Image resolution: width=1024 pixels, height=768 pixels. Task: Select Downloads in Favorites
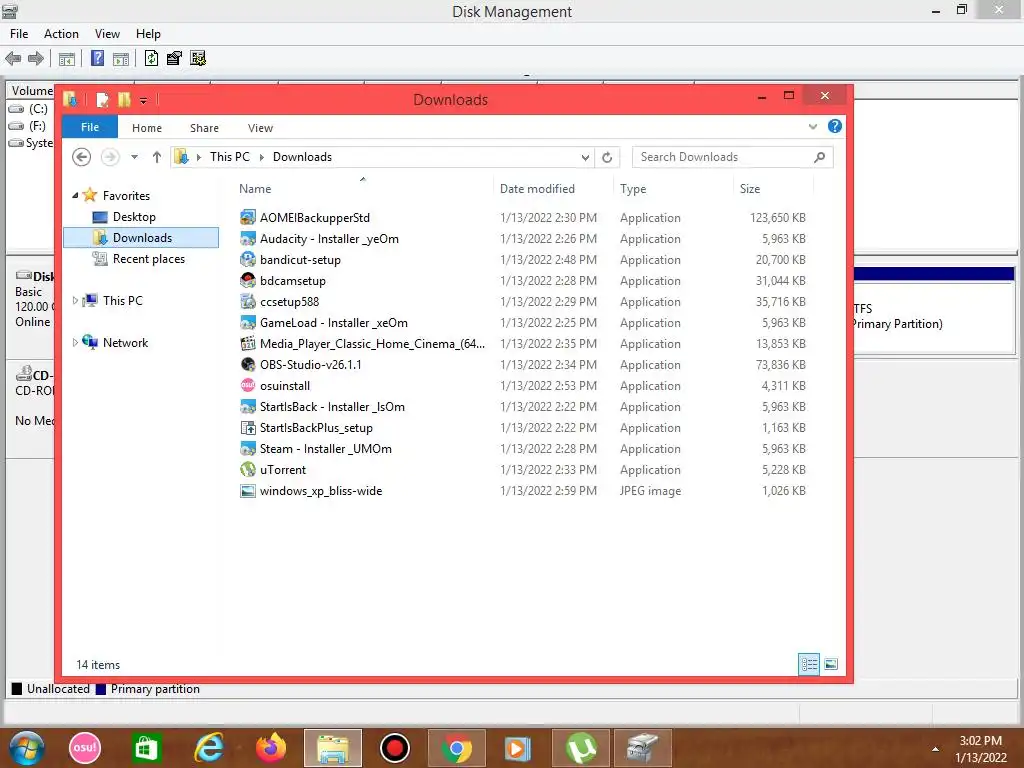[x=142, y=238]
